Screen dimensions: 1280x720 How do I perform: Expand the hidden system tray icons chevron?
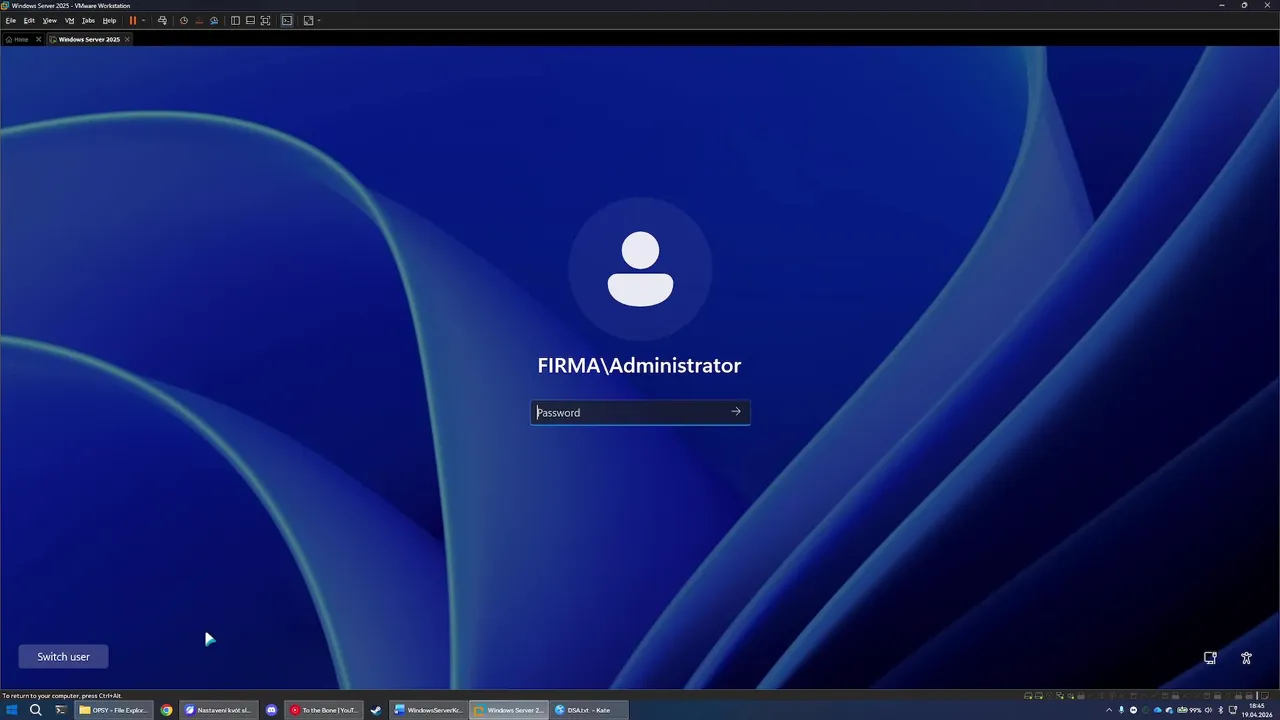click(x=1109, y=710)
